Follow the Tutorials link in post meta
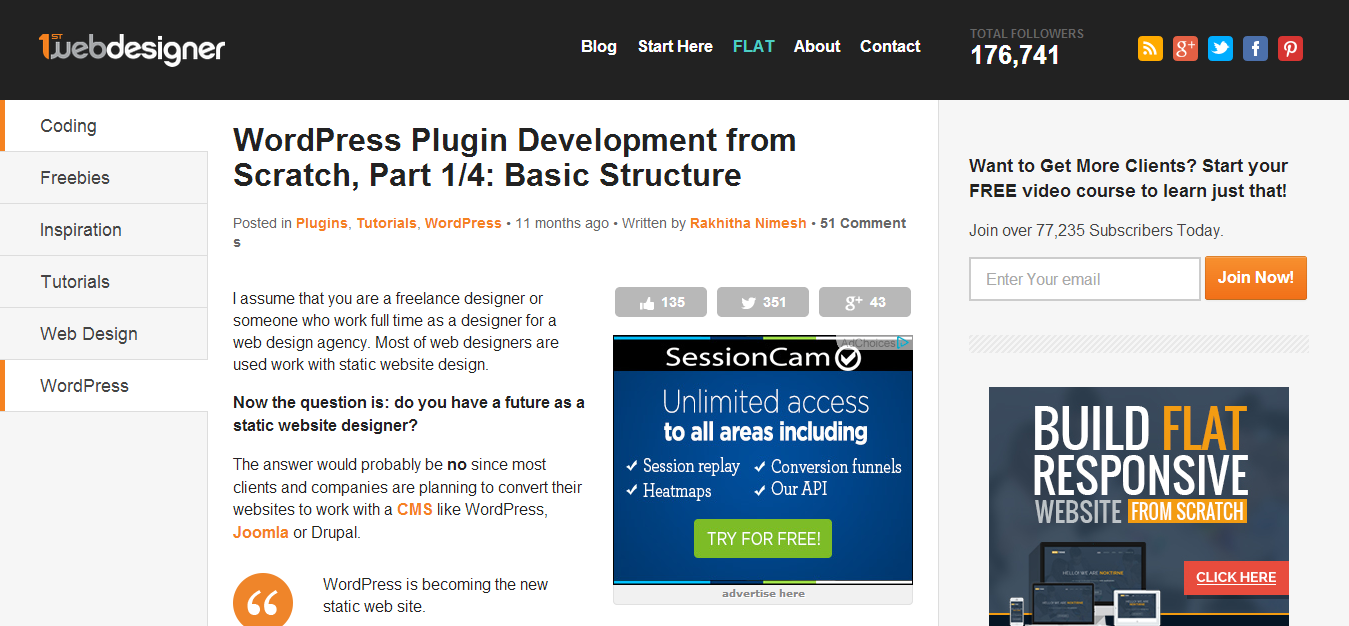This screenshot has height=626, width=1349. 386,223
